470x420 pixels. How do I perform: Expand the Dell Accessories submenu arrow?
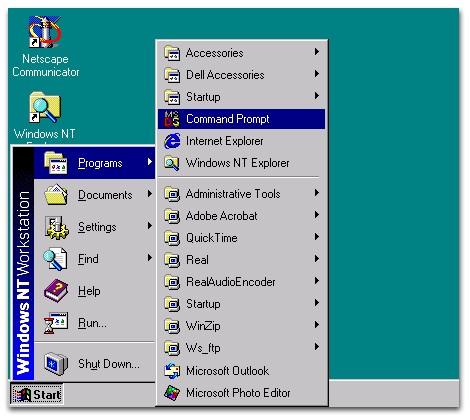coord(317,74)
